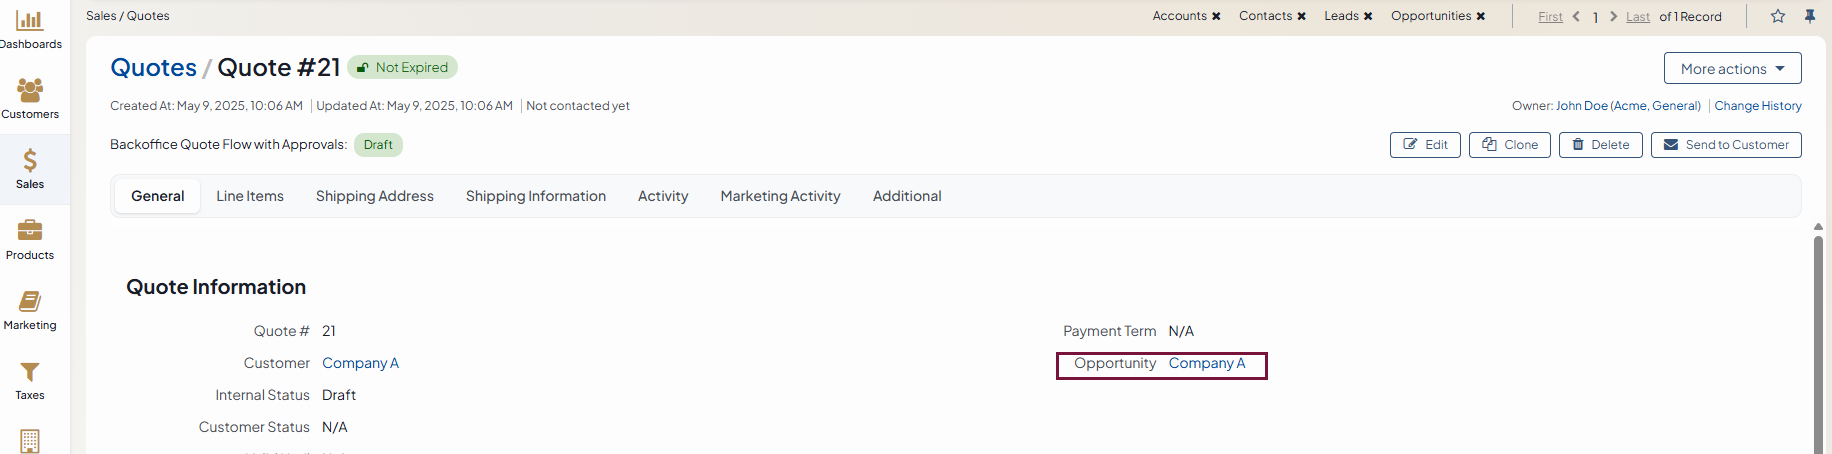Click the vertical page scrollbar
The width and height of the screenshot is (1832, 454).
pyautogui.click(x=1818, y=340)
